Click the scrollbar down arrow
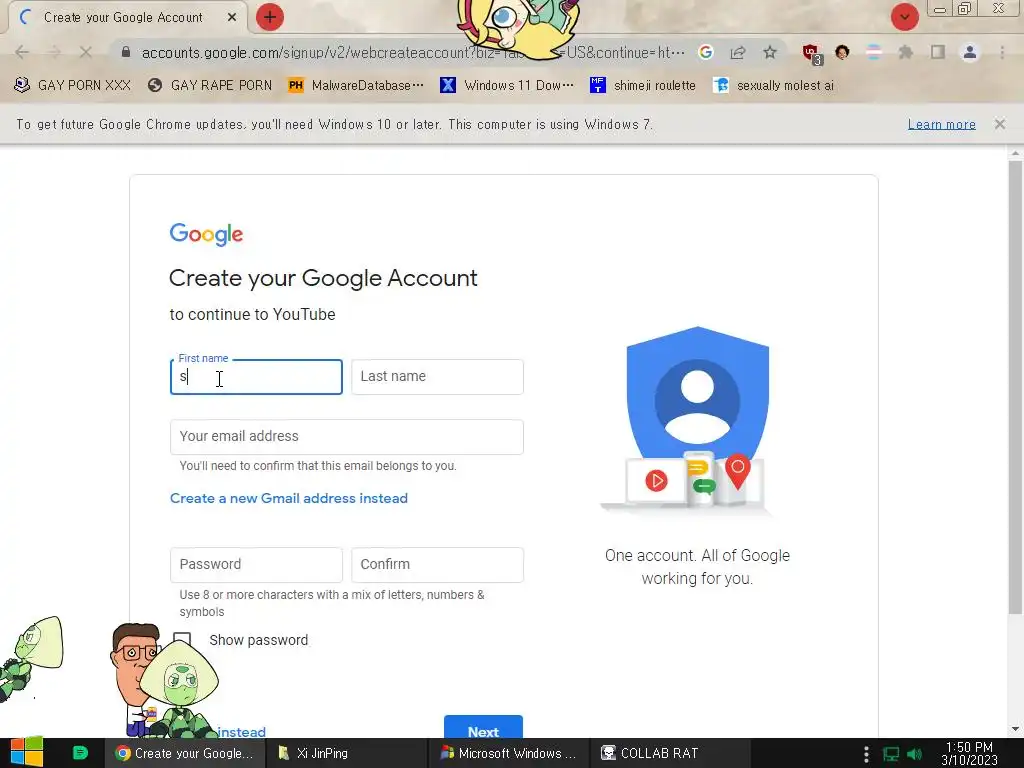Image resolution: width=1024 pixels, height=768 pixels. pos(1015,729)
